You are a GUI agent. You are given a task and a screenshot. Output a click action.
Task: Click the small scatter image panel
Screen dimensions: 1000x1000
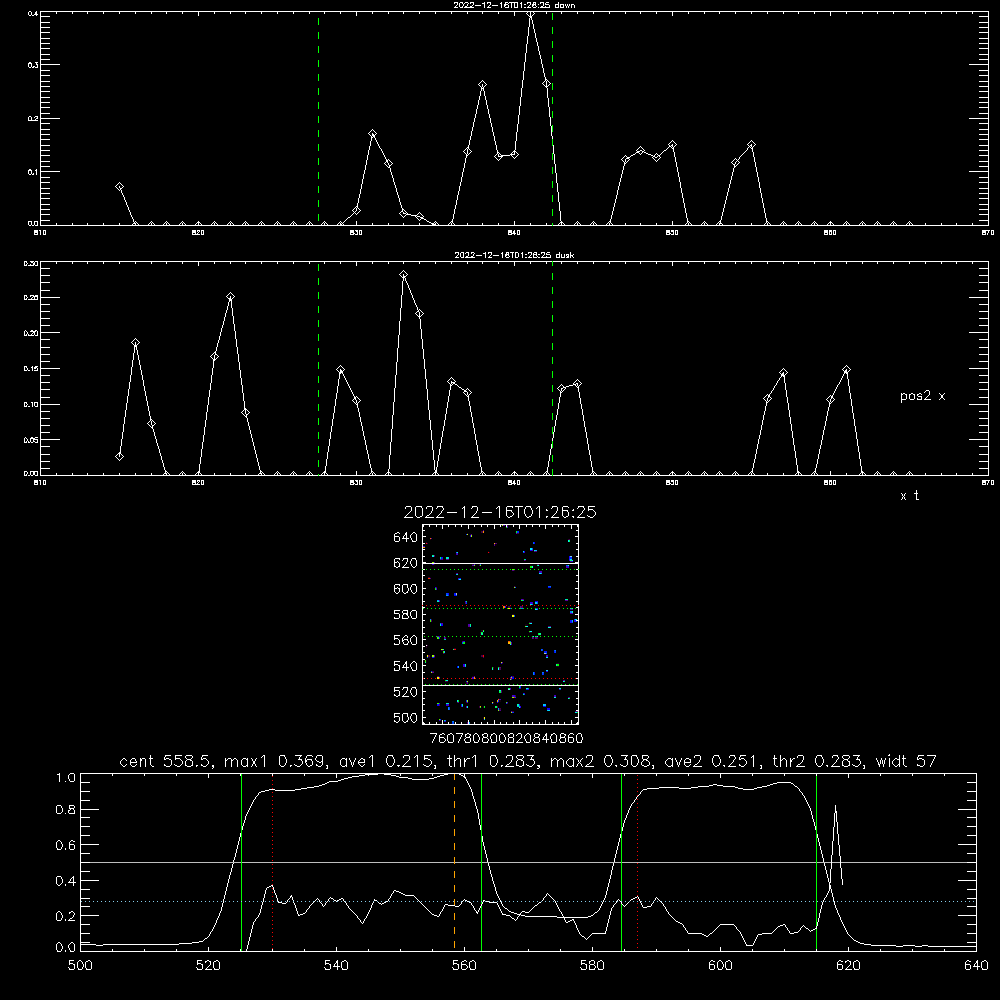500,624
